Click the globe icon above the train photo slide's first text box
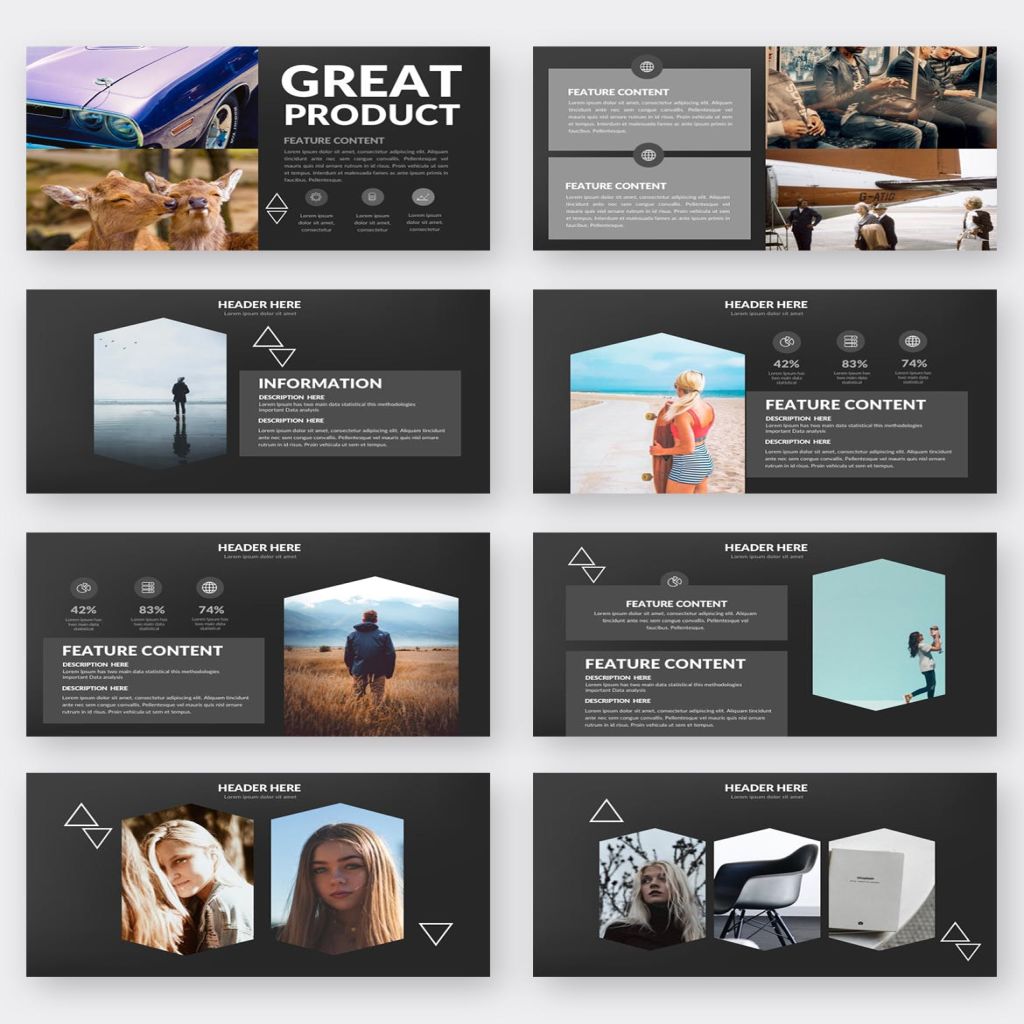Viewport: 1024px width, 1024px height. click(647, 67)
